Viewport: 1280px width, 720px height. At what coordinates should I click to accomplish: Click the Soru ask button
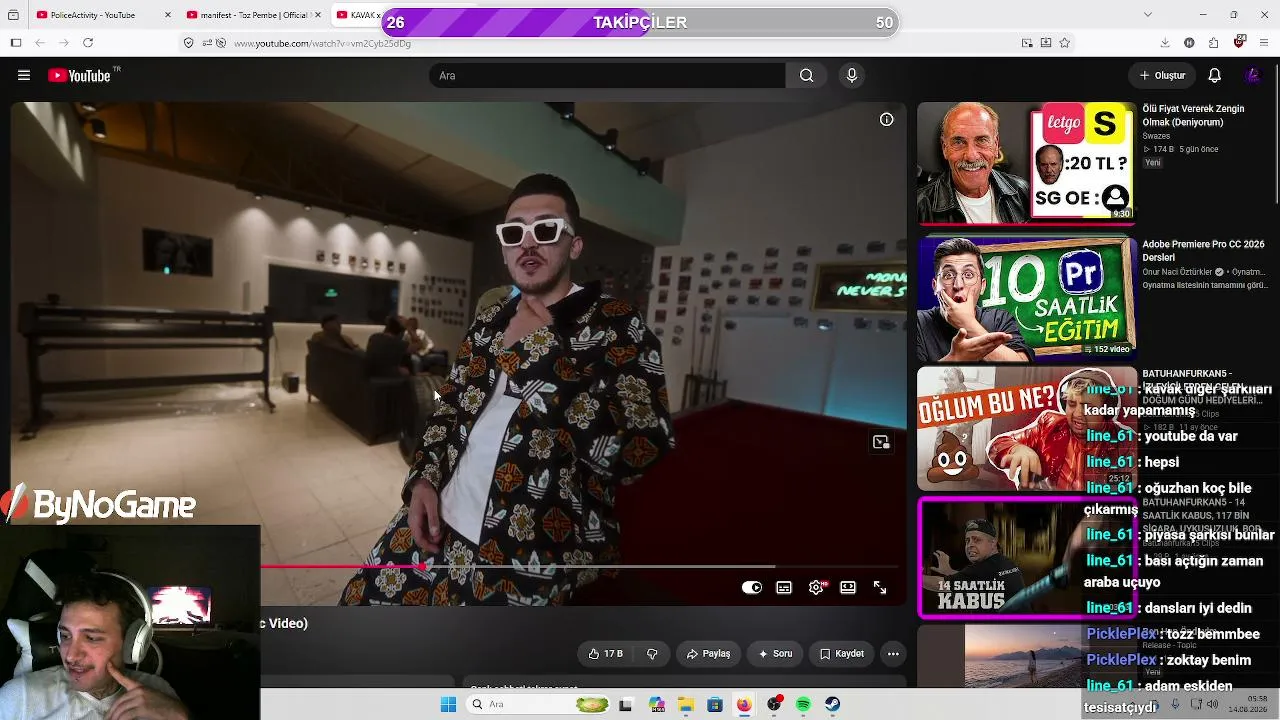point(775,654)
